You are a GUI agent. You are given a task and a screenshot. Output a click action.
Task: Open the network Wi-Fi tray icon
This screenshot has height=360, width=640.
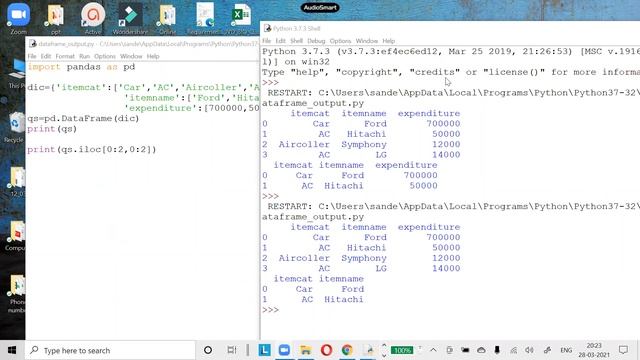pyautogui.click(x=513, y=350)
